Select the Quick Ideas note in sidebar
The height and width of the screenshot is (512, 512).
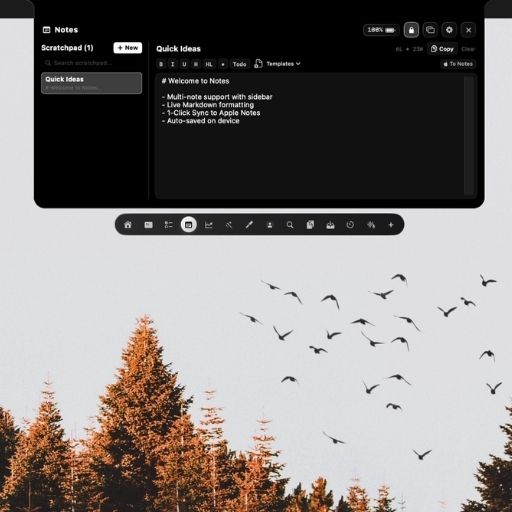point(91,83)
